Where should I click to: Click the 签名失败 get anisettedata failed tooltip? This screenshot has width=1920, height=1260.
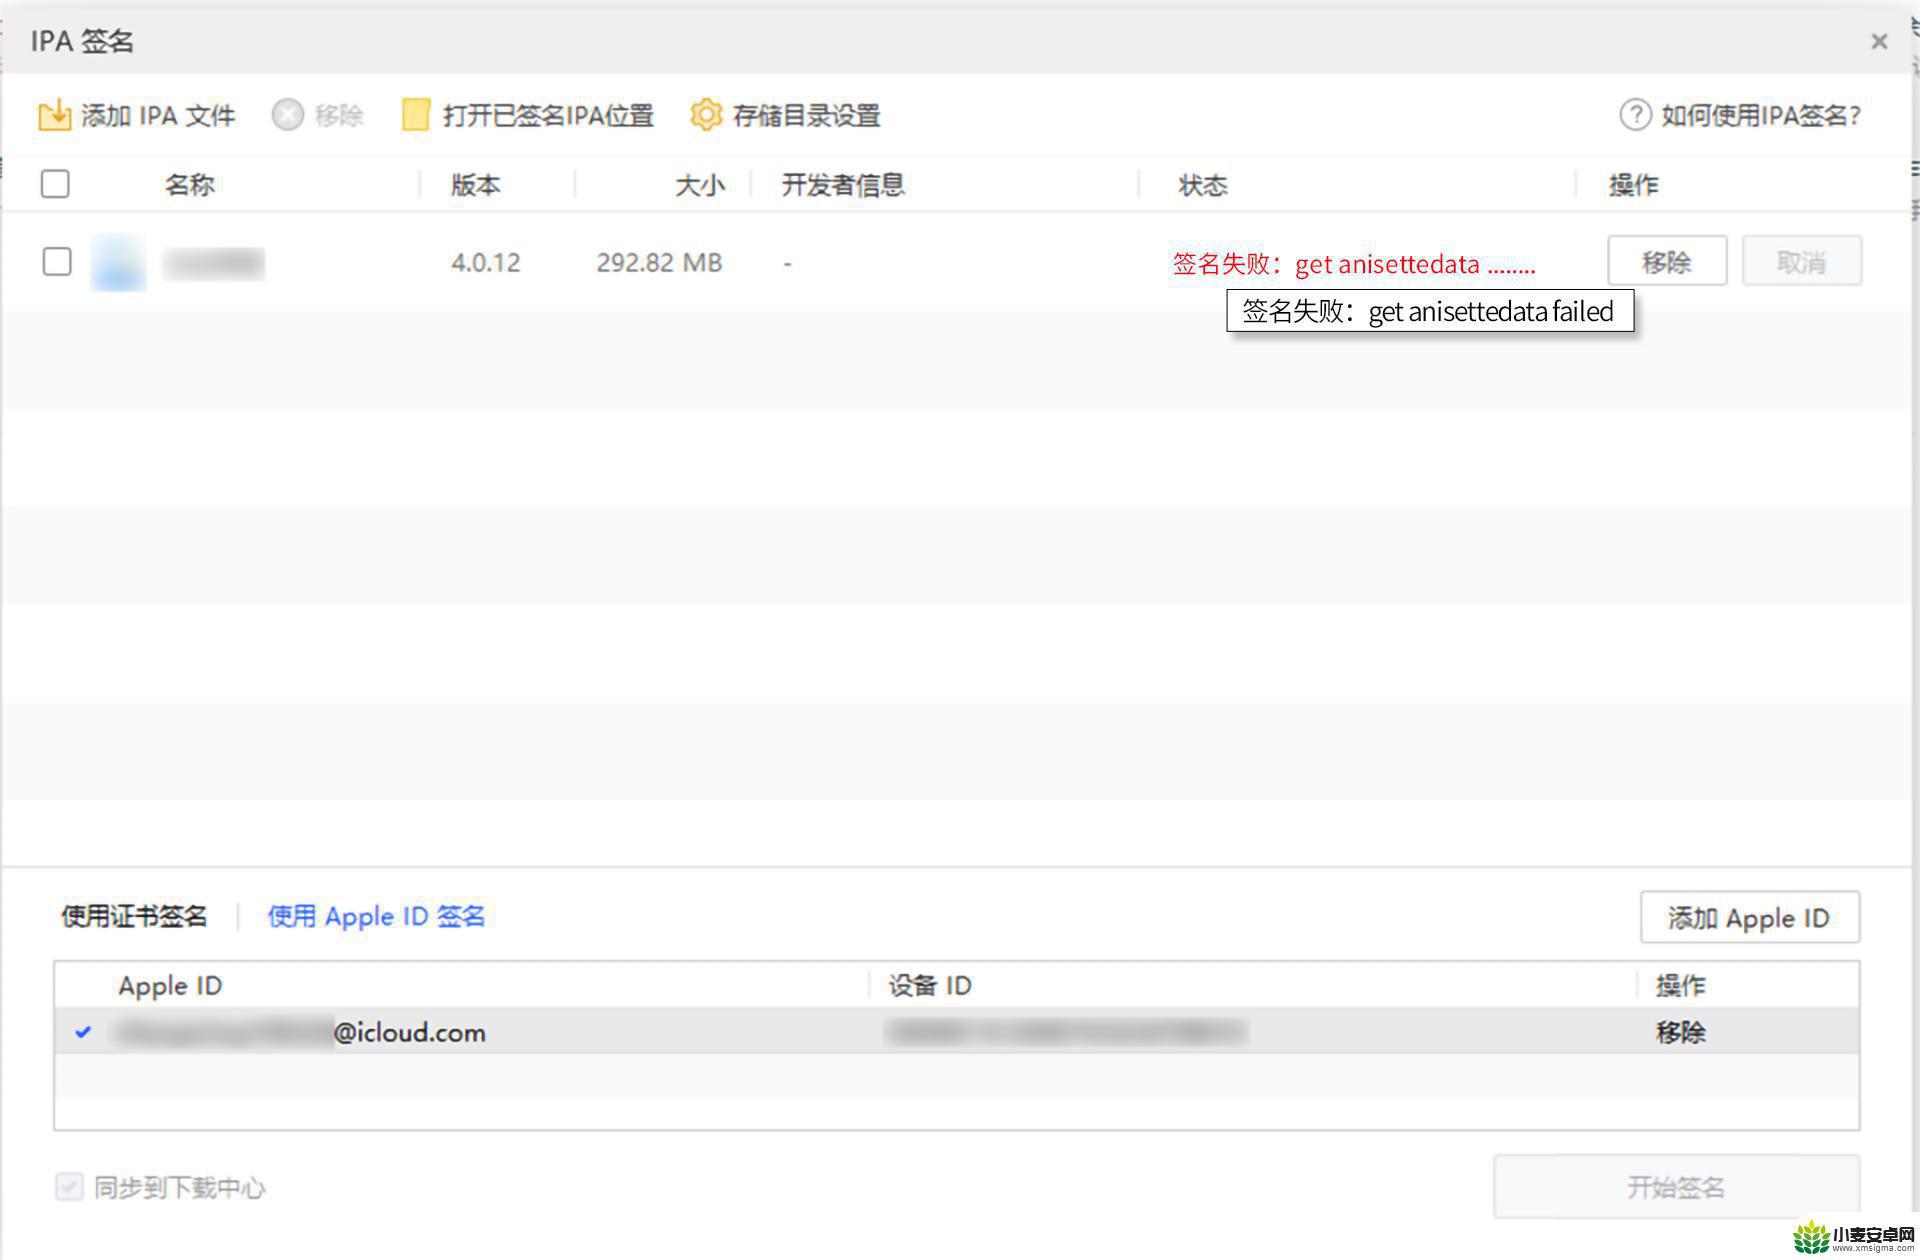(x=1430, y=311)
